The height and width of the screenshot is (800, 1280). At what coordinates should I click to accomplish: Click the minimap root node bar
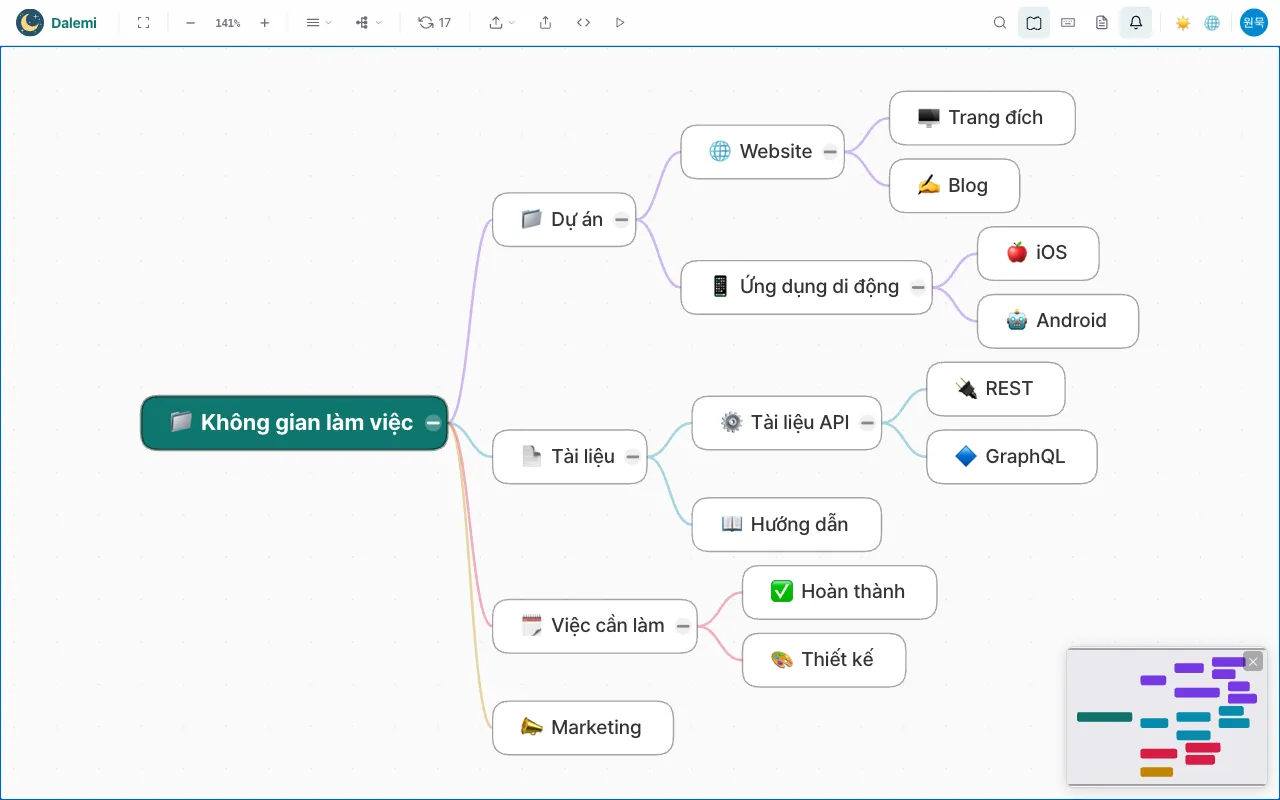click(x=1104, y=717)
